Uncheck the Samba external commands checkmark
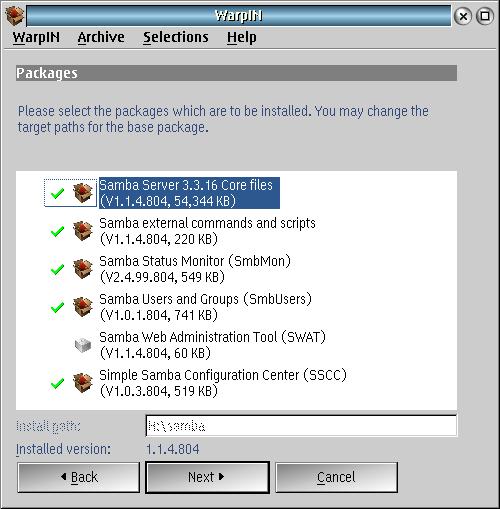The height and width of the screenshot is (509, 500). click(x=57, y=231)
